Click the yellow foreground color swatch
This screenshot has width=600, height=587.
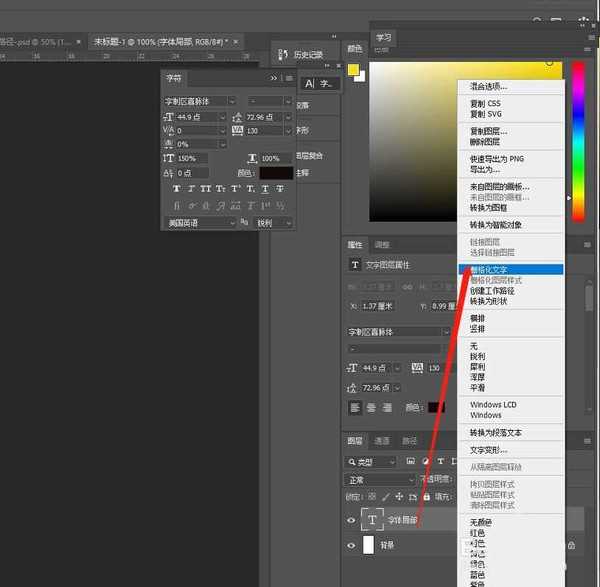[x=353, y=70]
